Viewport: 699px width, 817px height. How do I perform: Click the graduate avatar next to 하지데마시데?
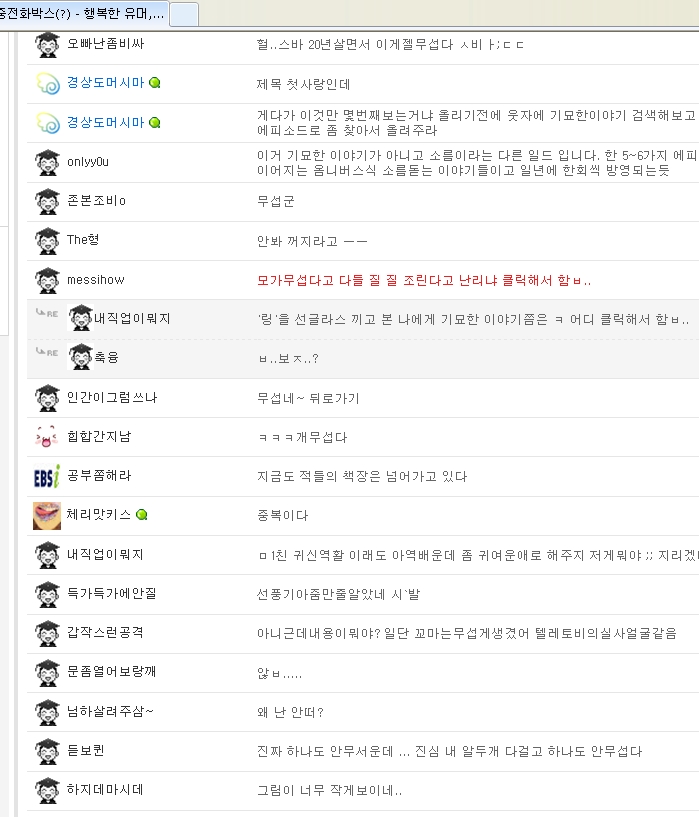47,790
